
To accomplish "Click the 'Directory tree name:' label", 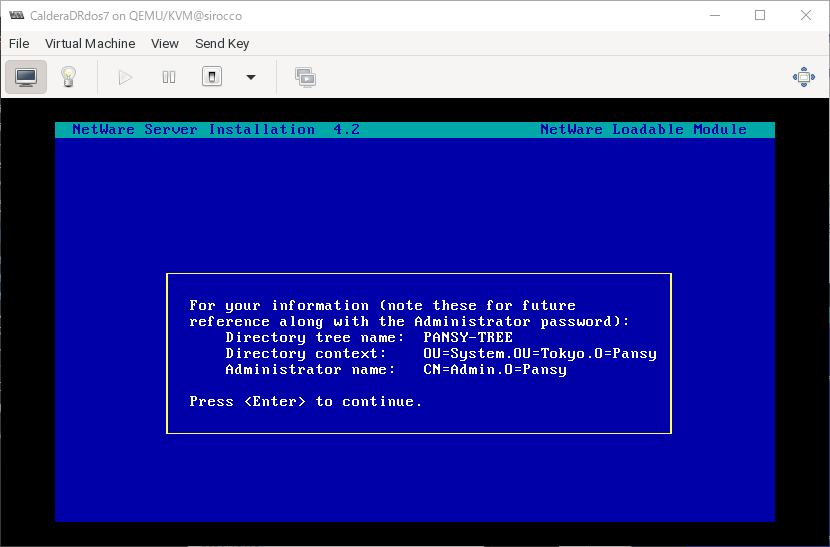I will click(x=315, y=337).
